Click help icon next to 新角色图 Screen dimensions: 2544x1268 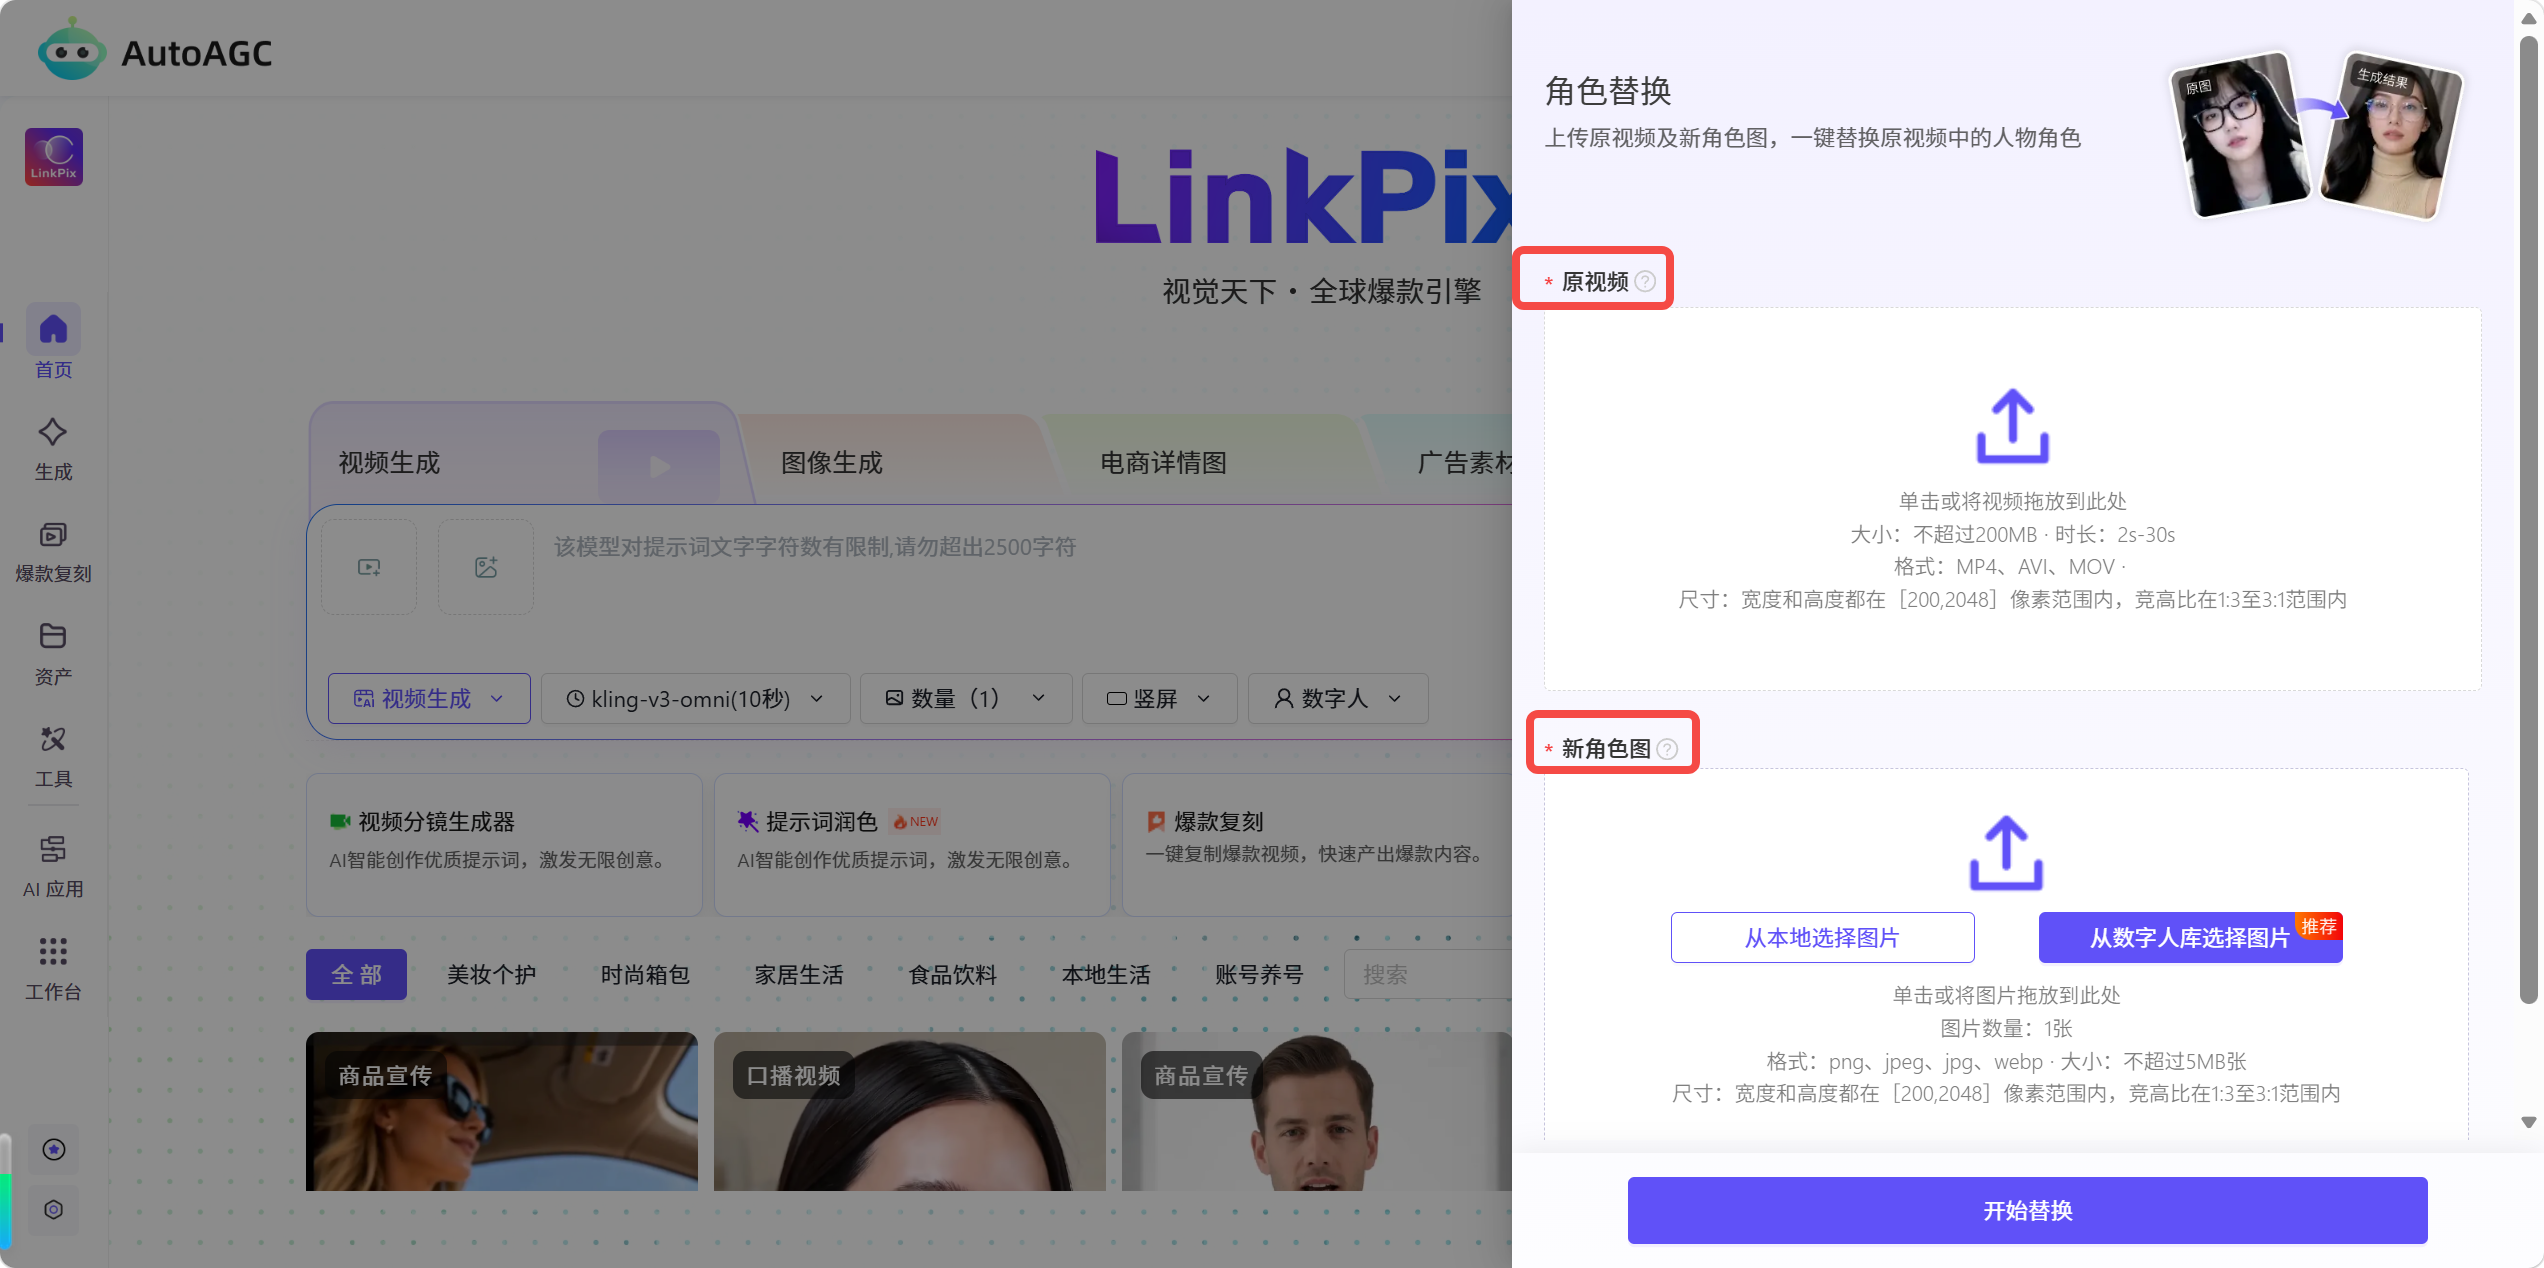coord(1667,749)
